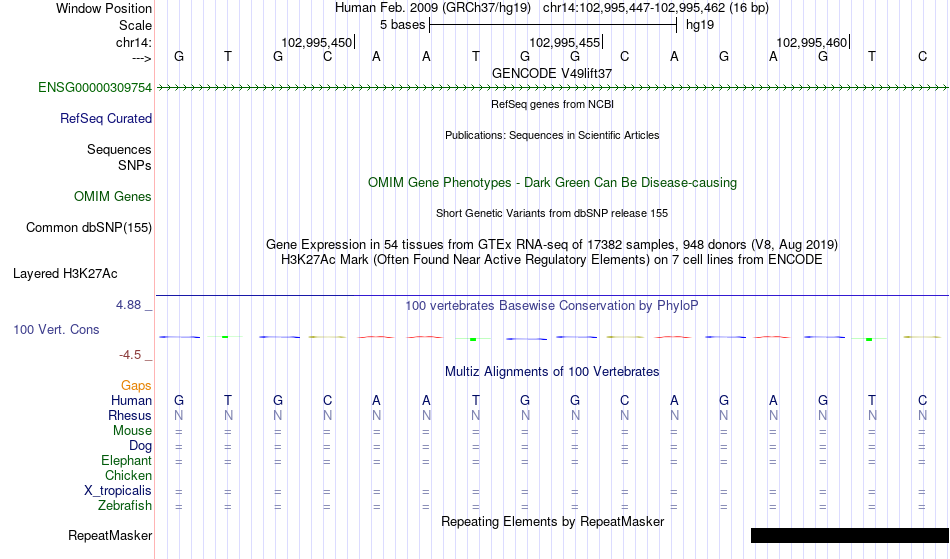Click the Sequences label in left column
The width and height of the screenshot is (950, 559).
pos(119,150)
